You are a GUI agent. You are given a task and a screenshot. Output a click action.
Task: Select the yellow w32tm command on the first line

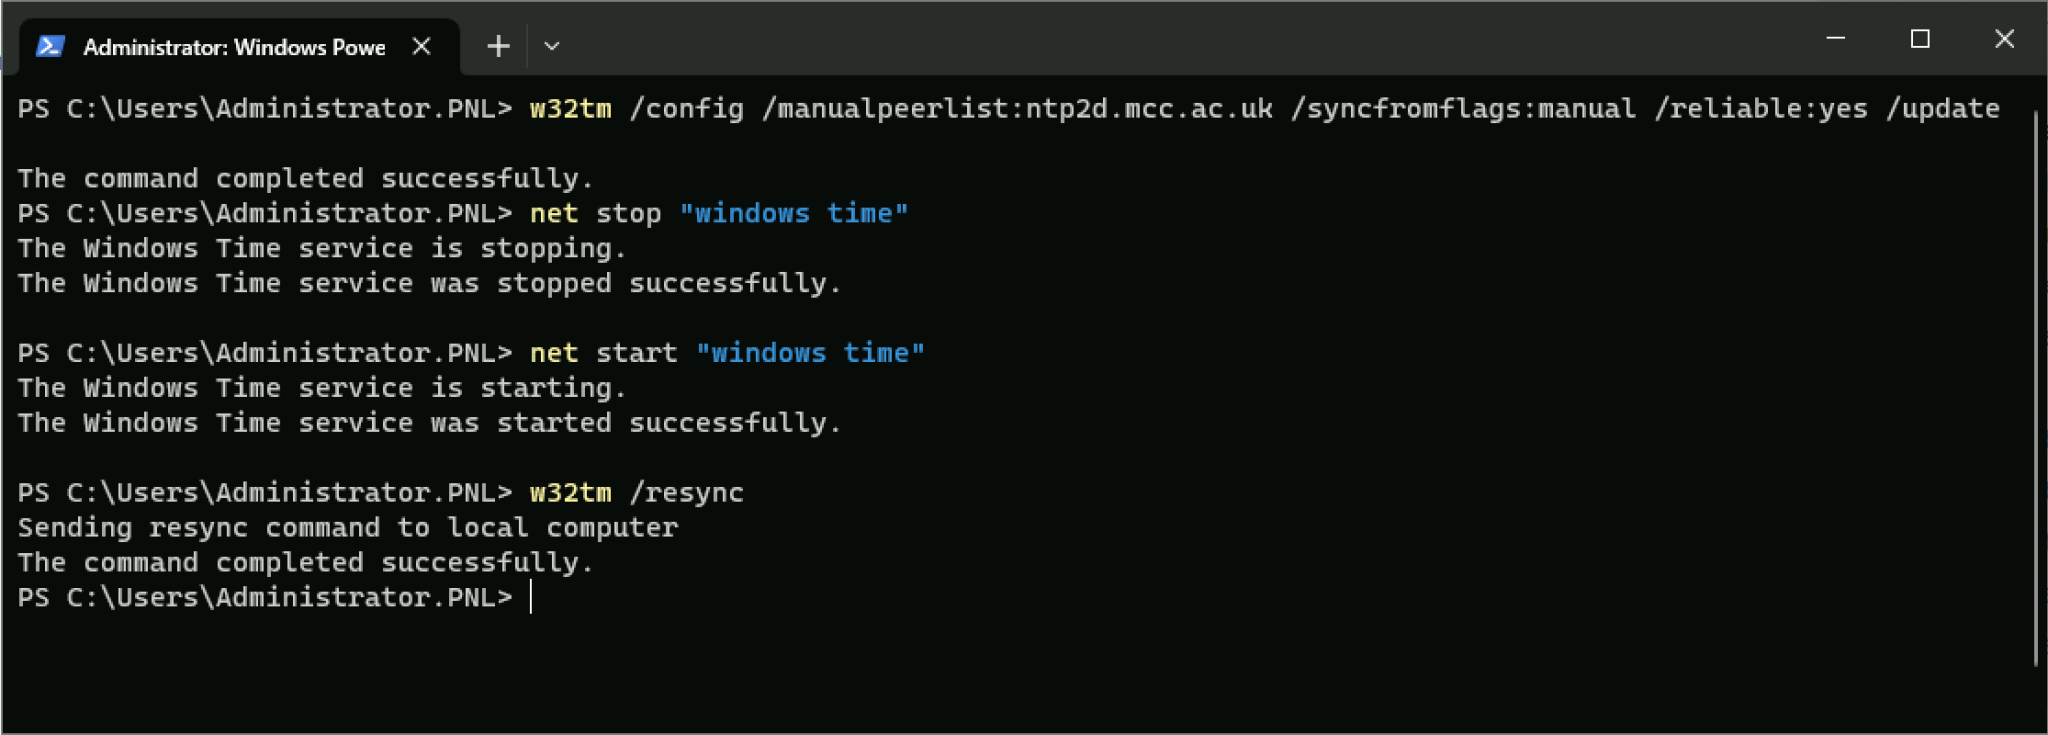(568, 109)
